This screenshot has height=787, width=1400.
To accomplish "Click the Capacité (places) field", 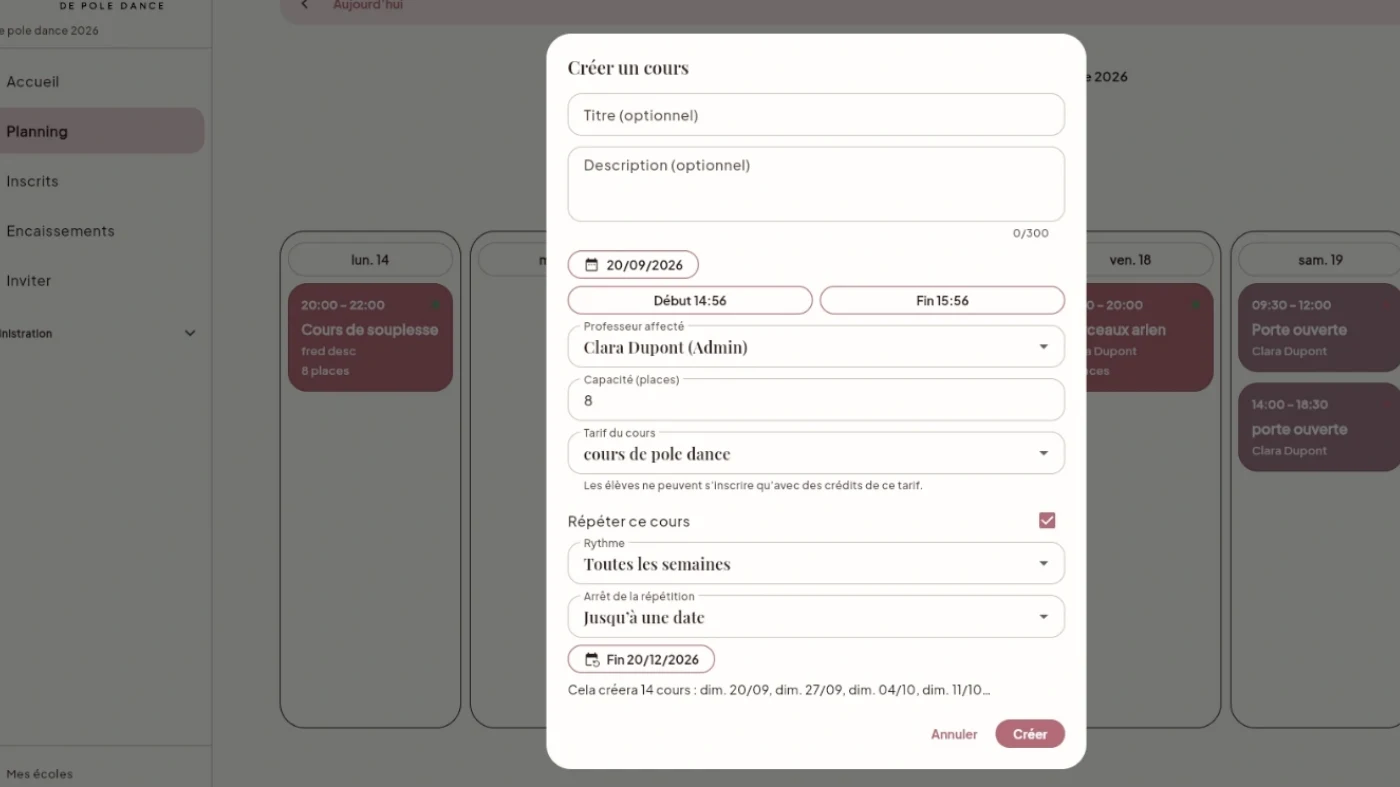I will tap(816, 400).
